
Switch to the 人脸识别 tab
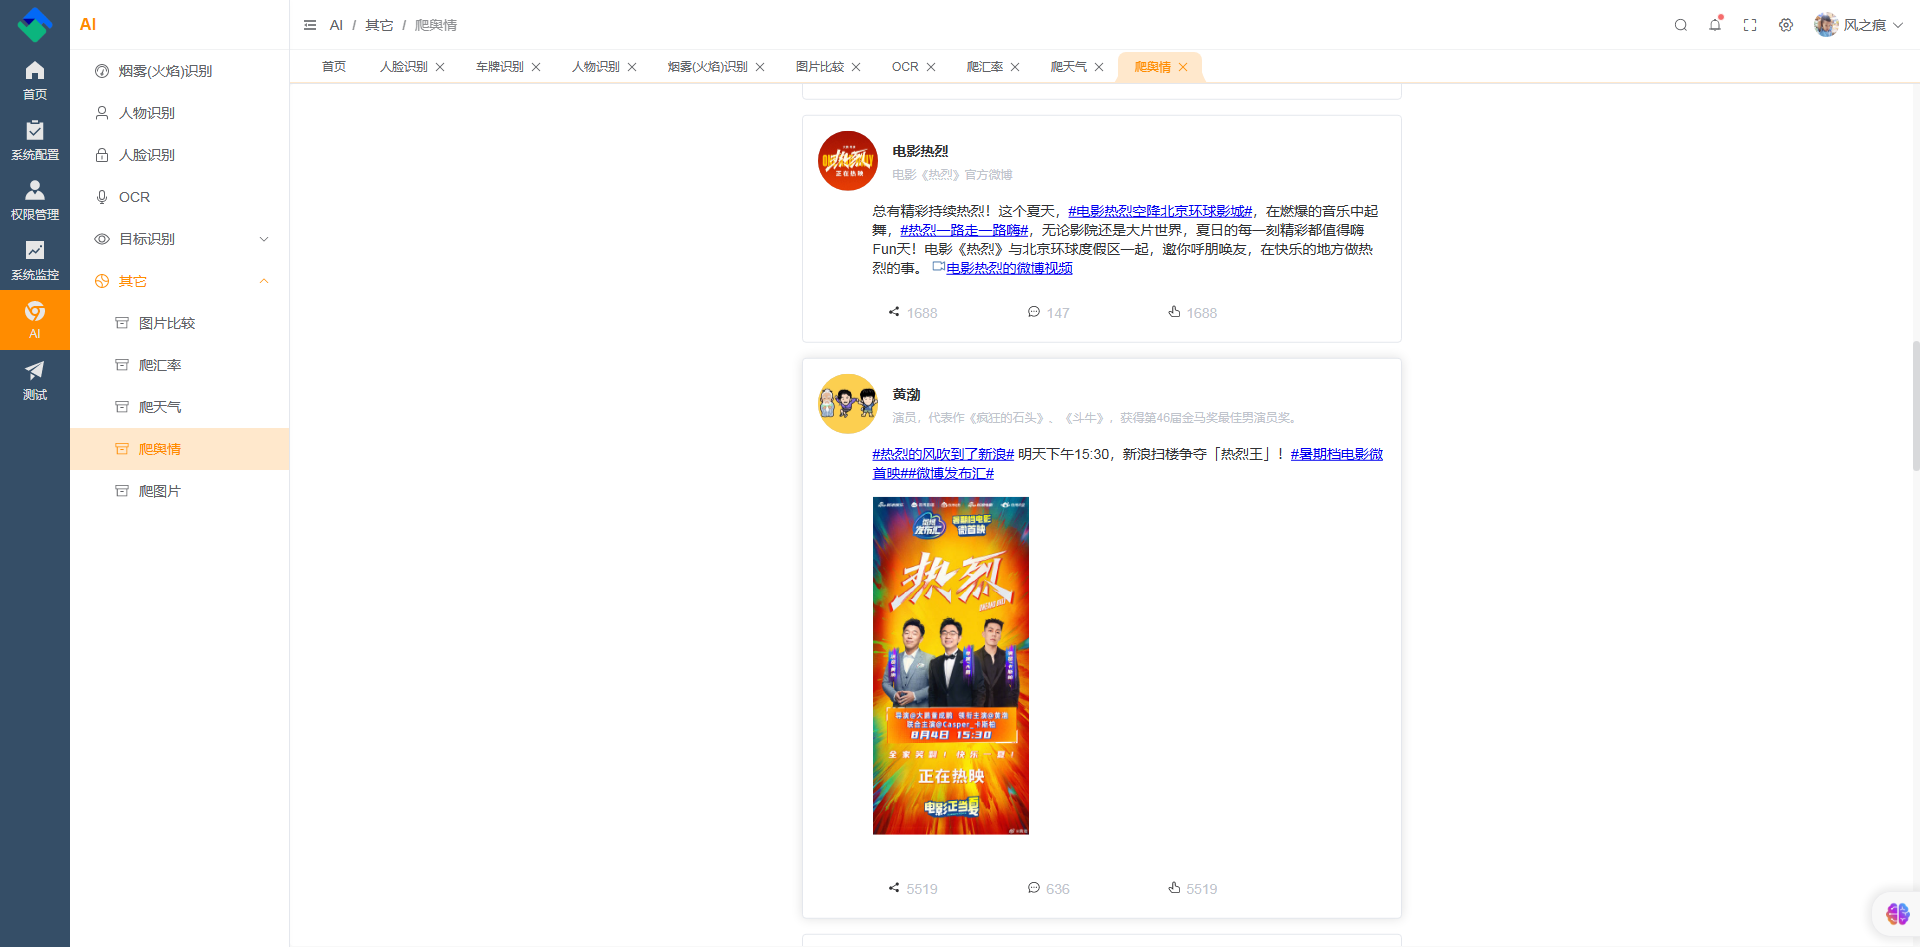[x=404, y=67]
